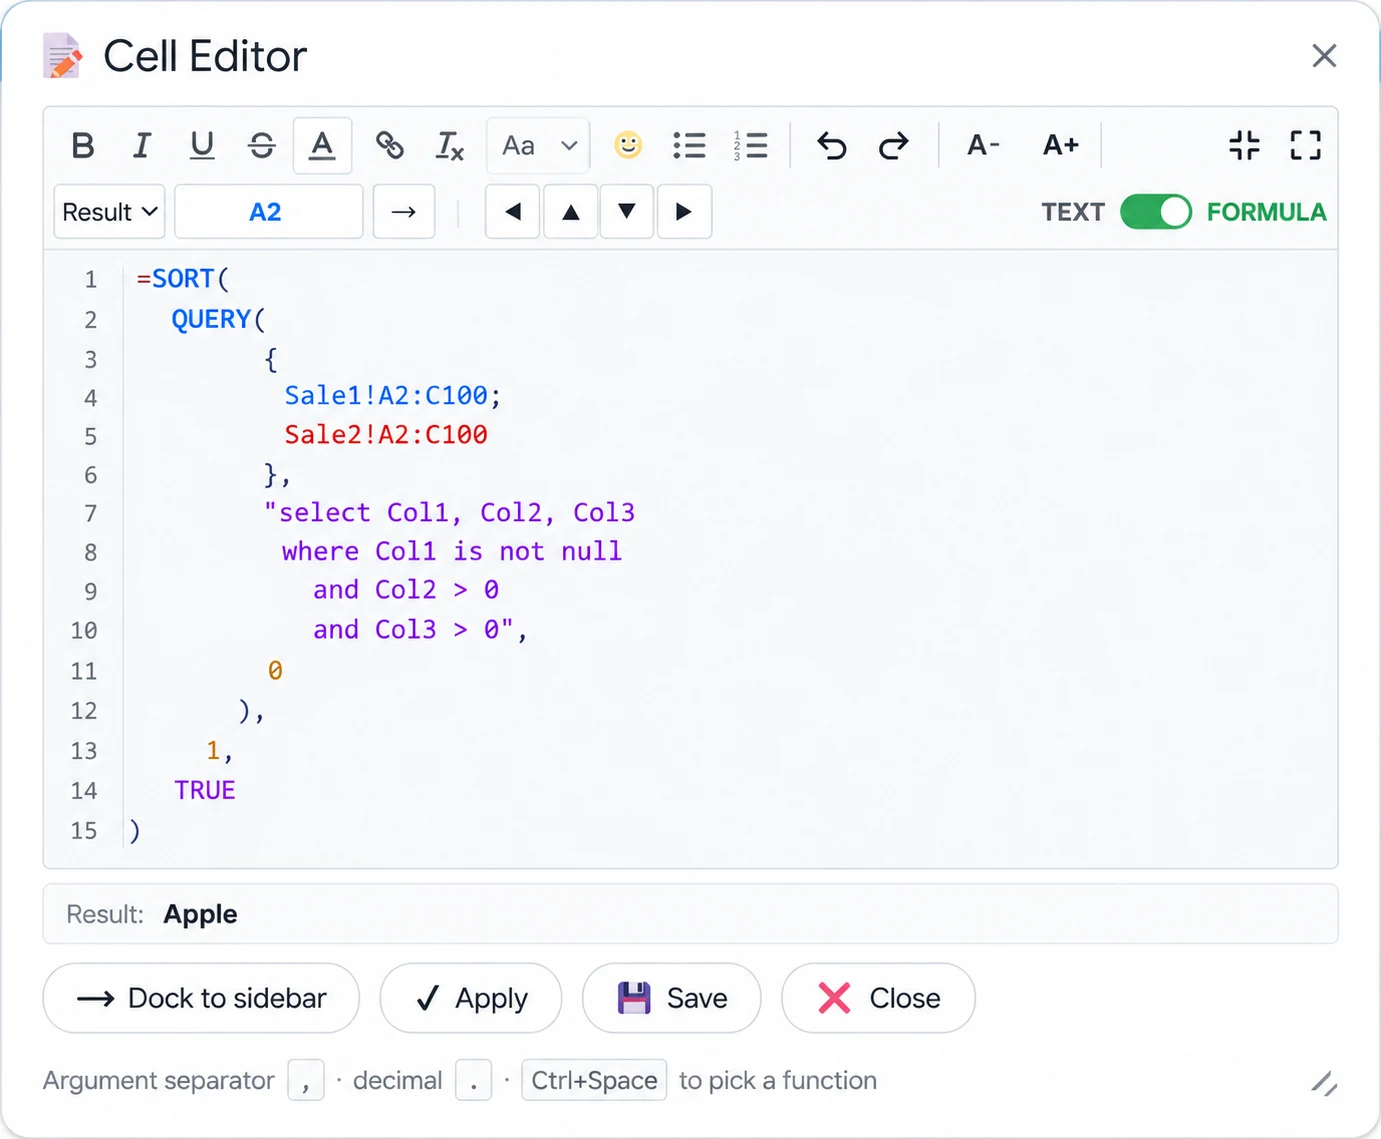Viewport: 1381px width, 1139px height.
Task: Move to the cell on the left
Action: (513, 212)
